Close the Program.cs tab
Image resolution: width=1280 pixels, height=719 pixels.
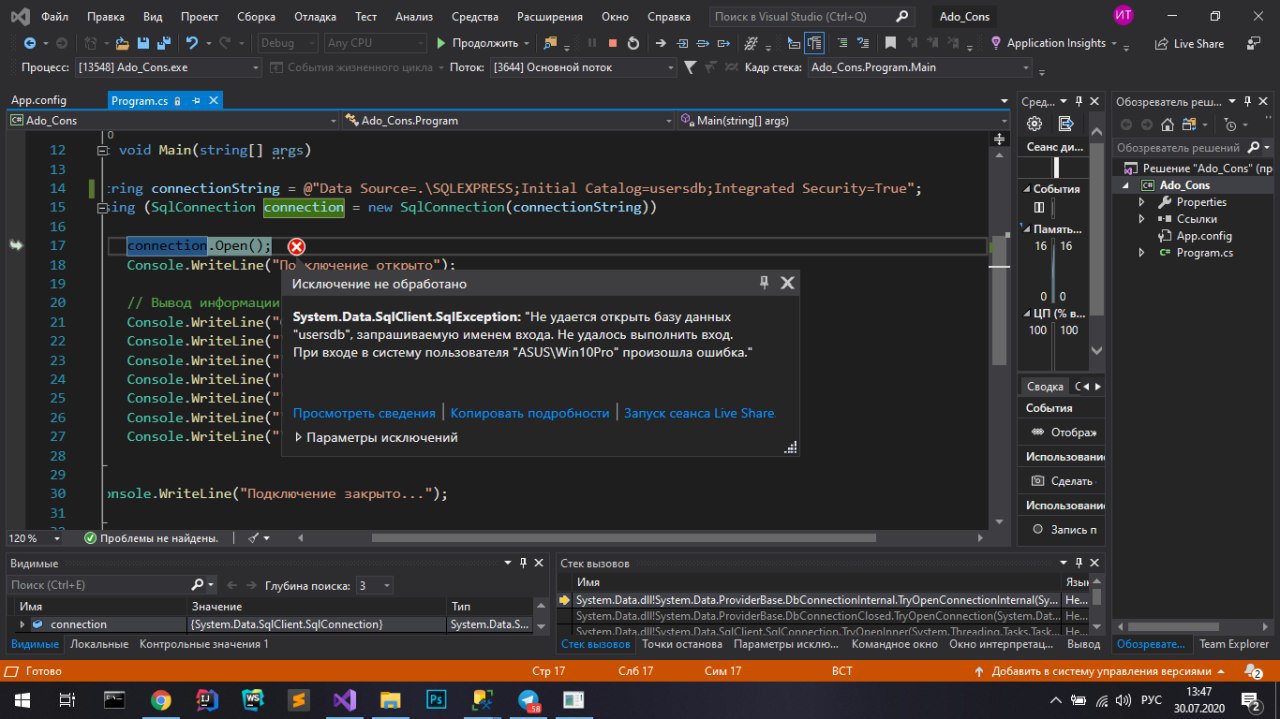[213, 101]
